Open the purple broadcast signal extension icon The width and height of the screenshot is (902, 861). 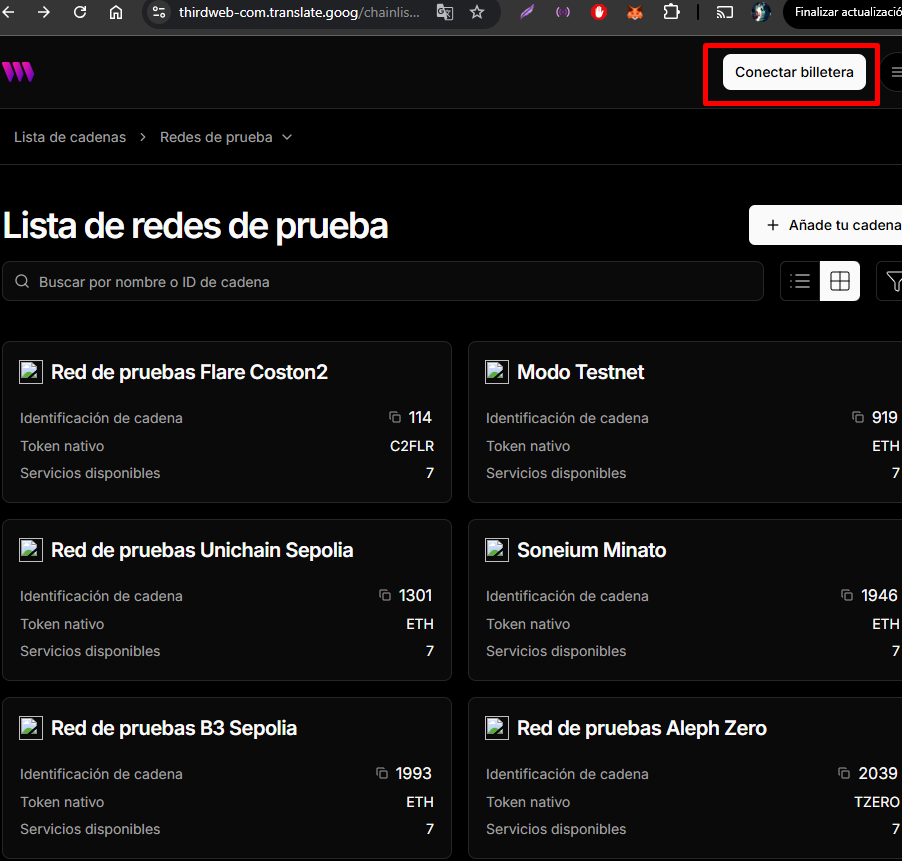pyautogui.click(x=563, y=12)
